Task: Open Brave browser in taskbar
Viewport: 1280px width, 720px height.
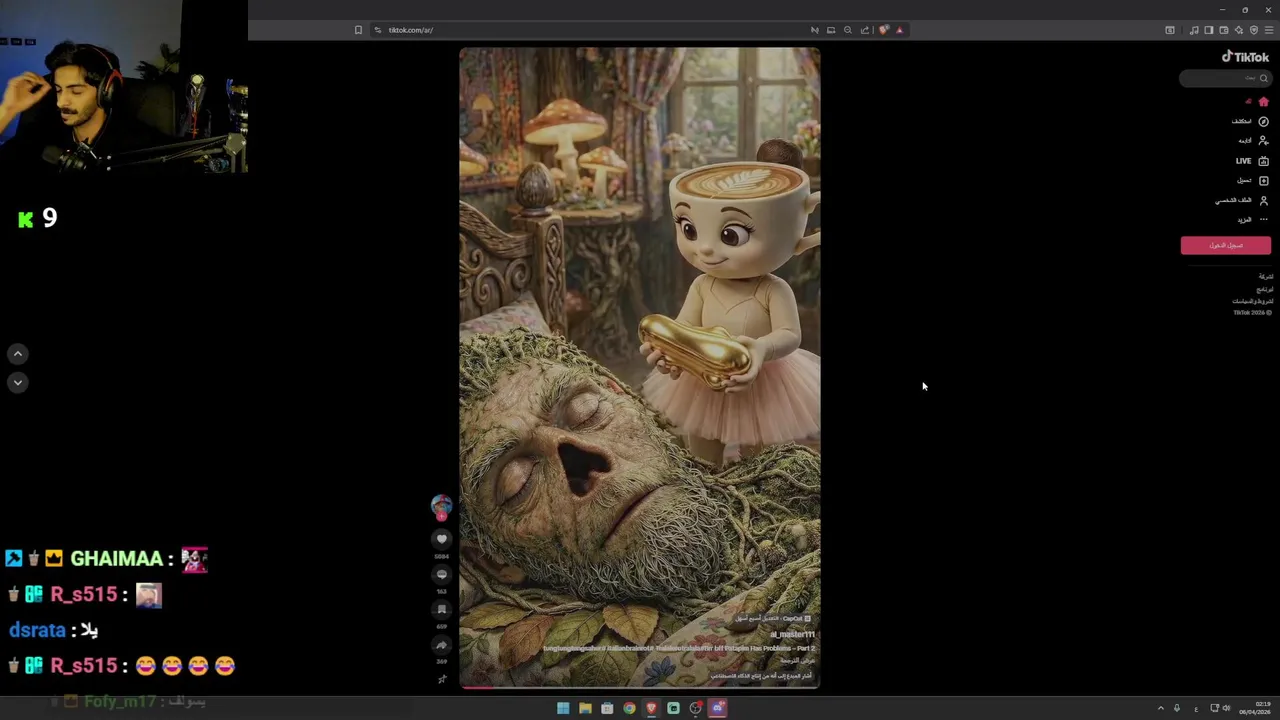Action: (651, 708)
